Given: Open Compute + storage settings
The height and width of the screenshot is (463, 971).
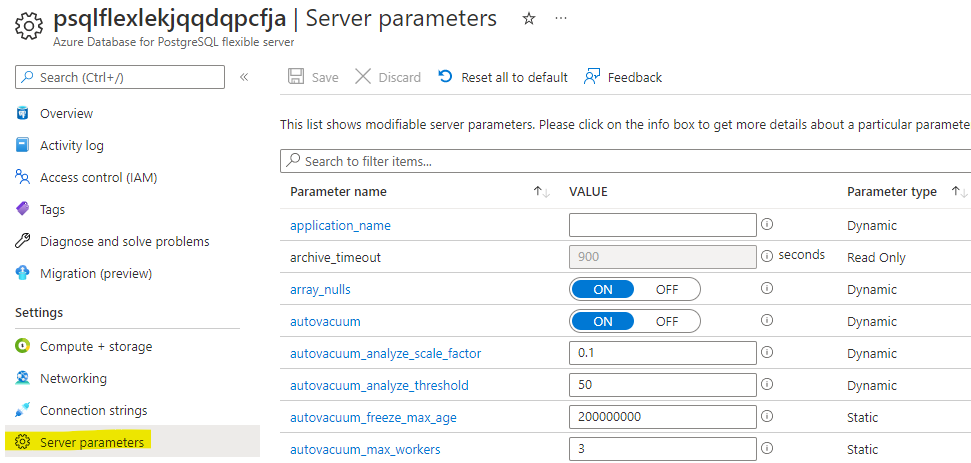Looking at the screenshot, I should [x=96, y=347].
